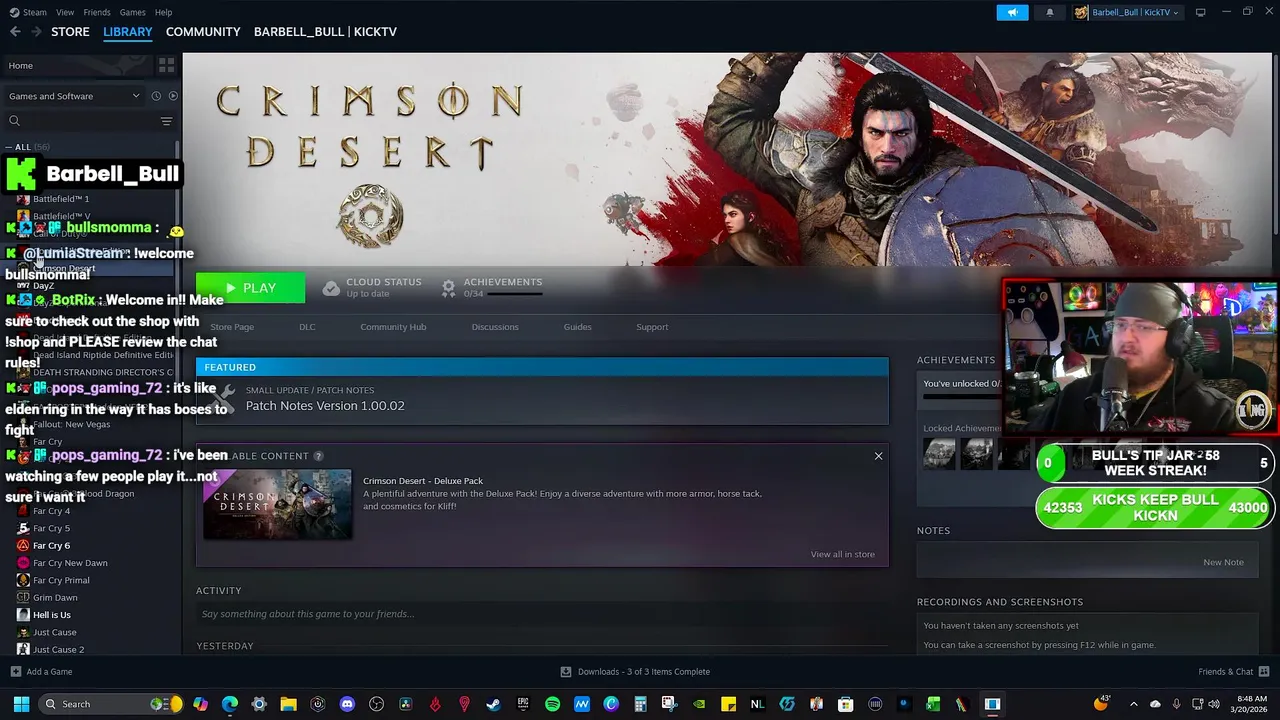Create a New Note
The width and height of the screenshot is (1280, 720).
click(1223, 562)
